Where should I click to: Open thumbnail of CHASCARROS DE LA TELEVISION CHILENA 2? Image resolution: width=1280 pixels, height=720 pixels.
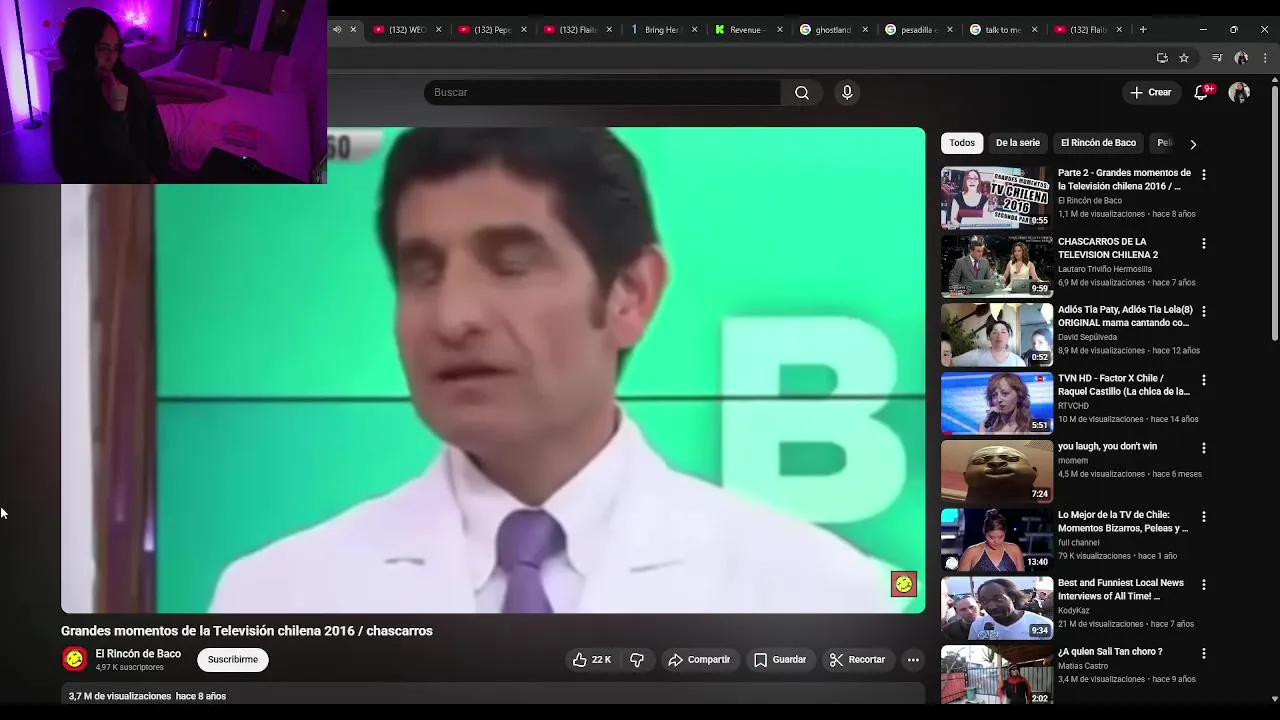click(997, 266)
